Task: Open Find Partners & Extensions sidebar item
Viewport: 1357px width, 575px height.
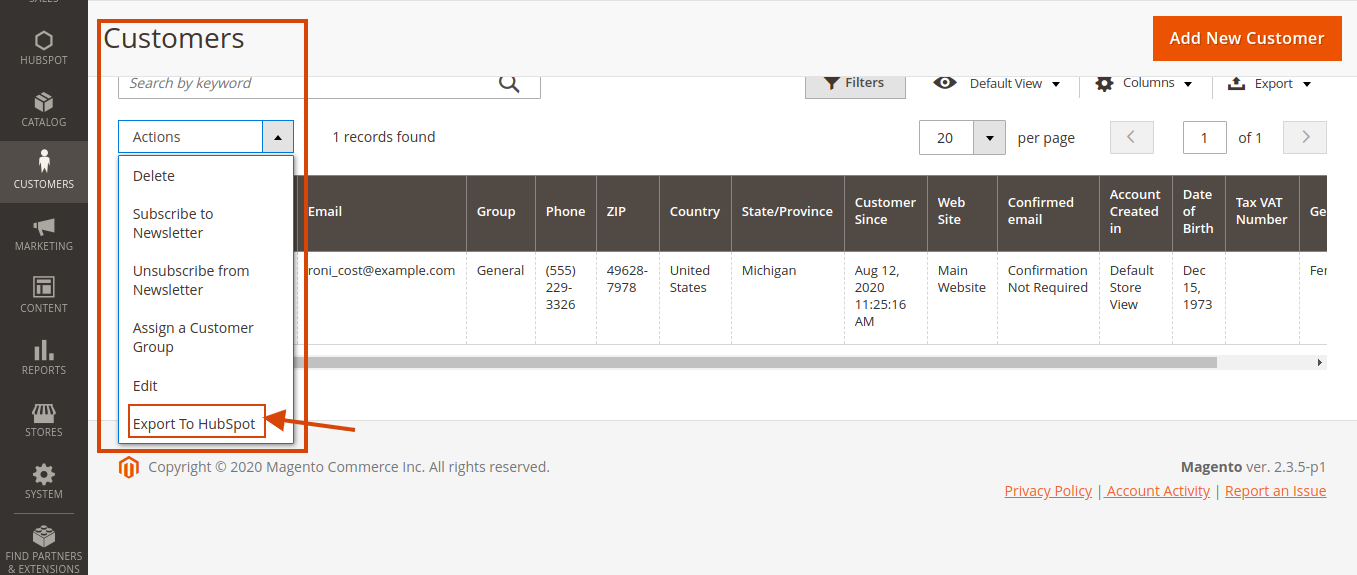Action: click(x=44, y=548)
